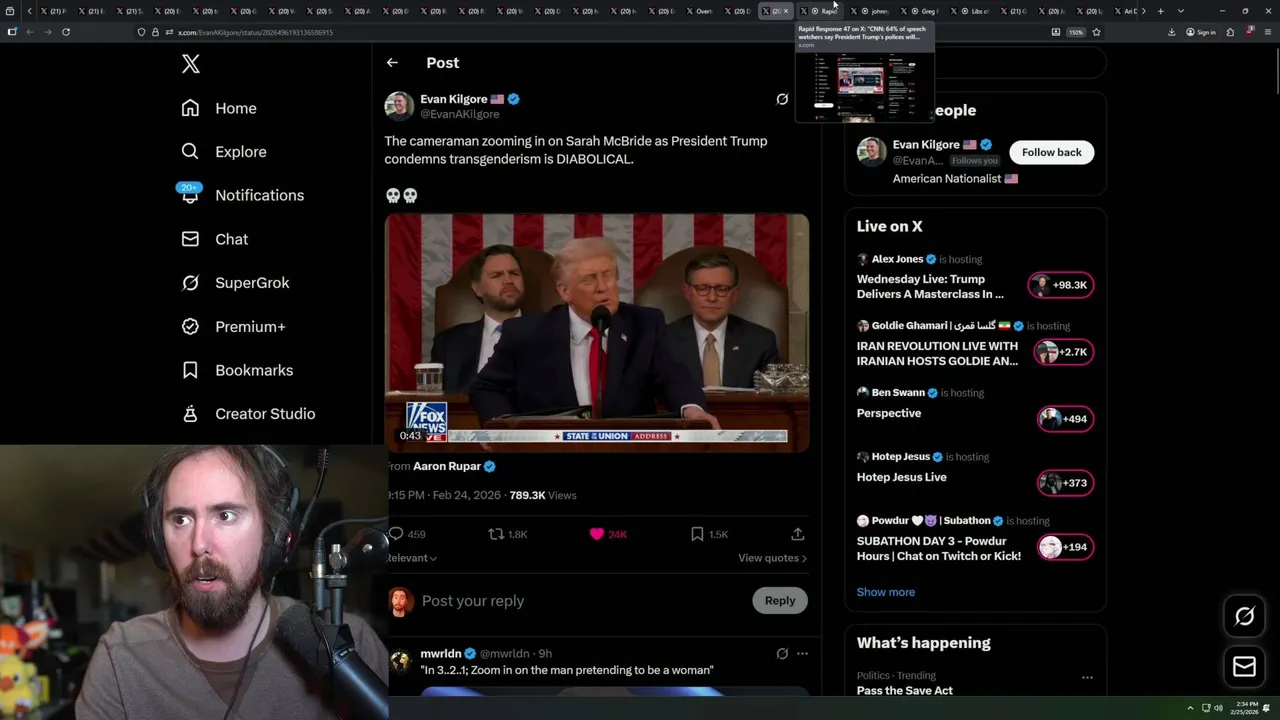
Task: Join Alex Jones live with +98.3K listeners
Action: 1062,285
